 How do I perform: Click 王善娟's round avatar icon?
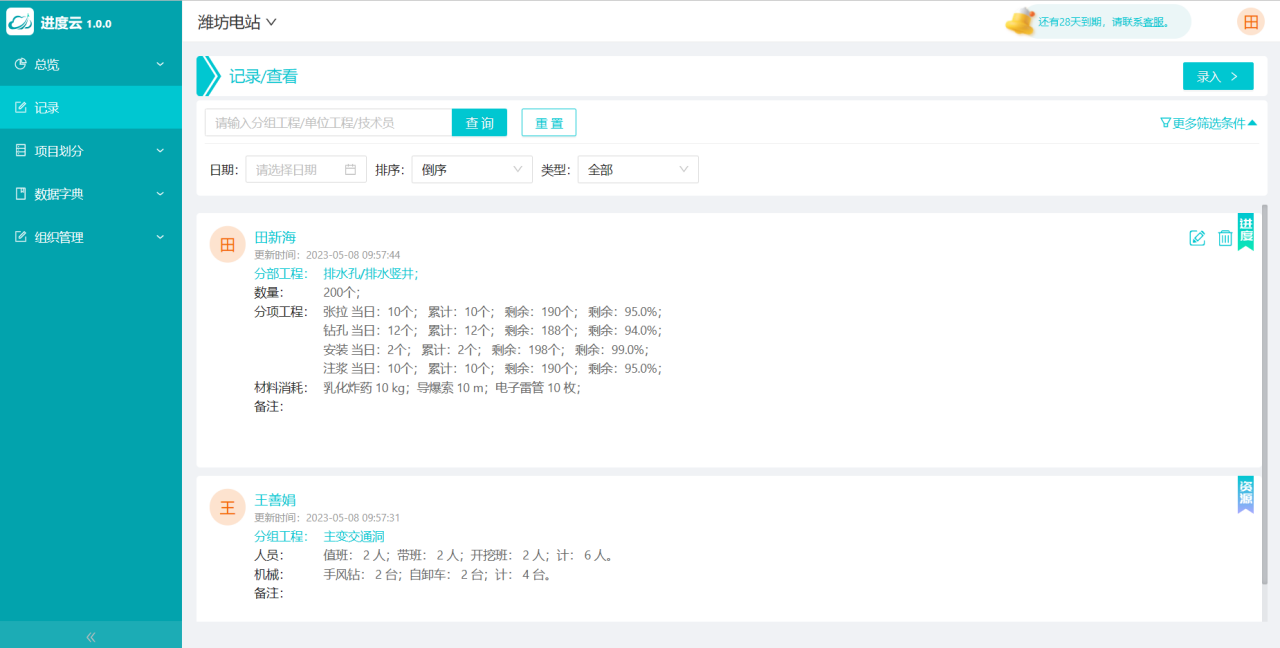[227, 507]
